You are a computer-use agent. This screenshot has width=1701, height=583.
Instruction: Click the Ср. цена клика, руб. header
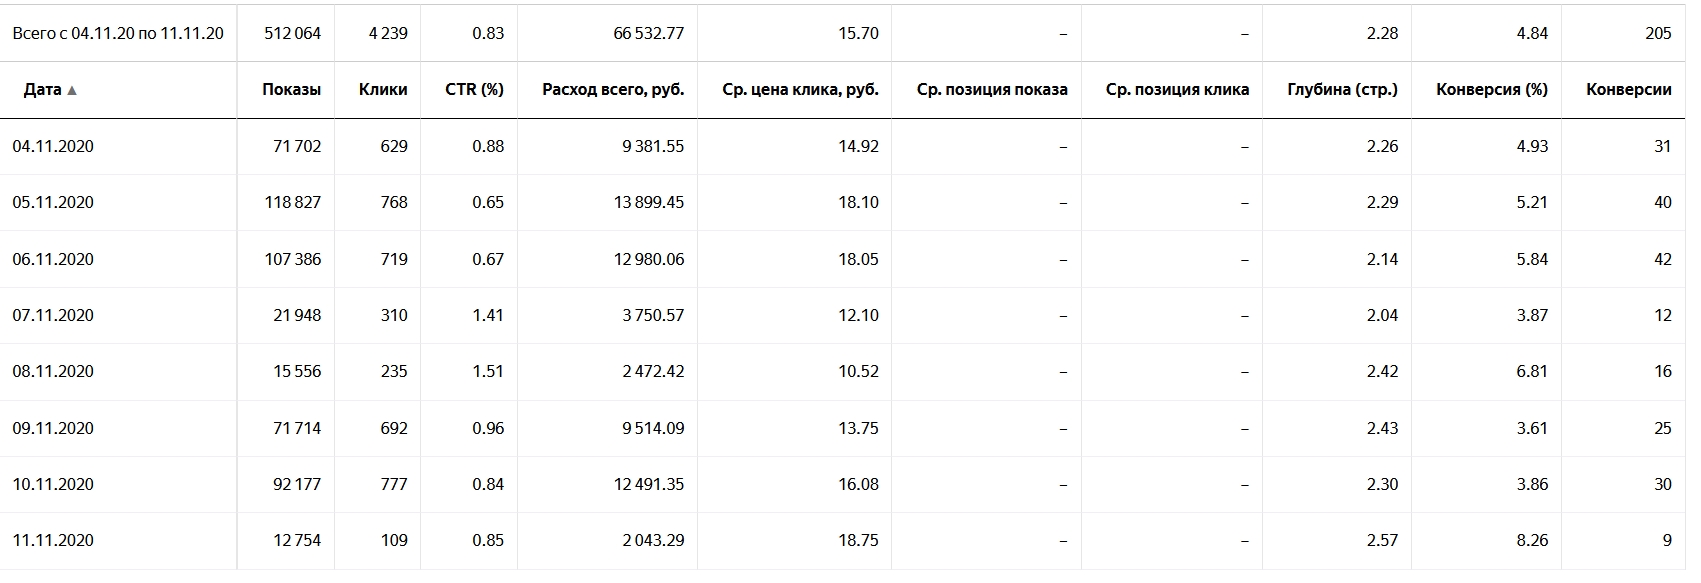tap(800, 89)
